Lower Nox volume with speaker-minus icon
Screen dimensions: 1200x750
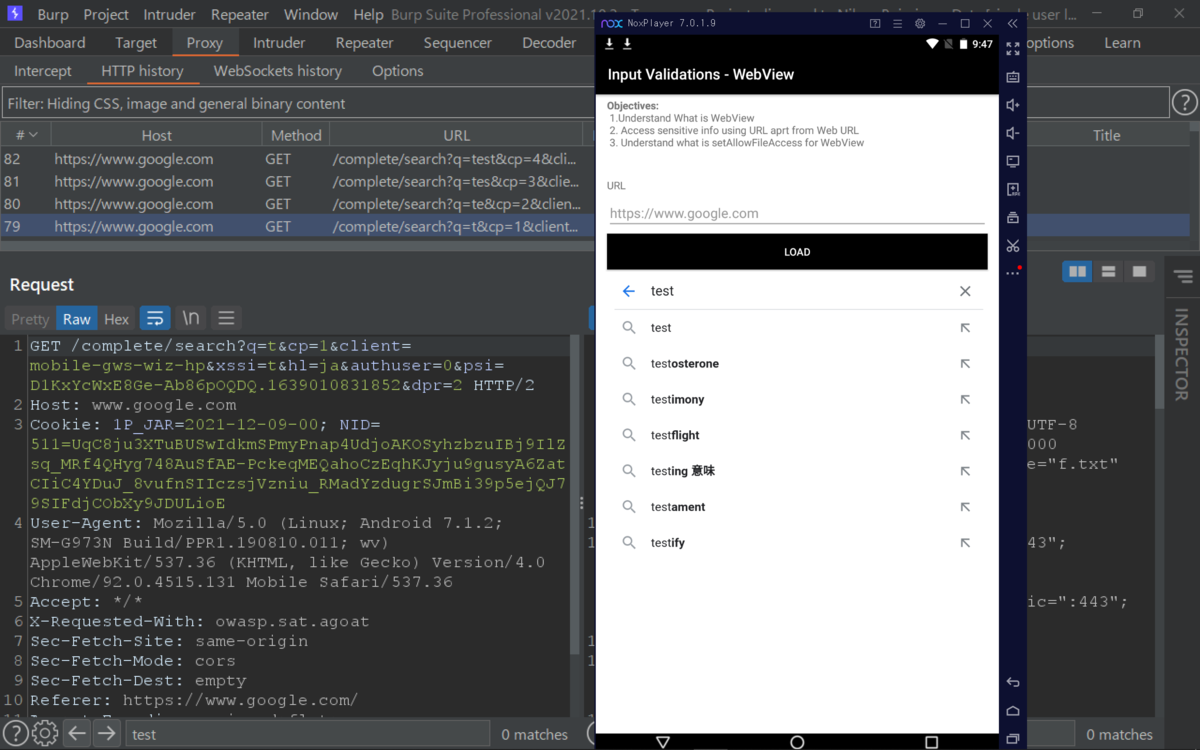click(x=1013, y=133)
